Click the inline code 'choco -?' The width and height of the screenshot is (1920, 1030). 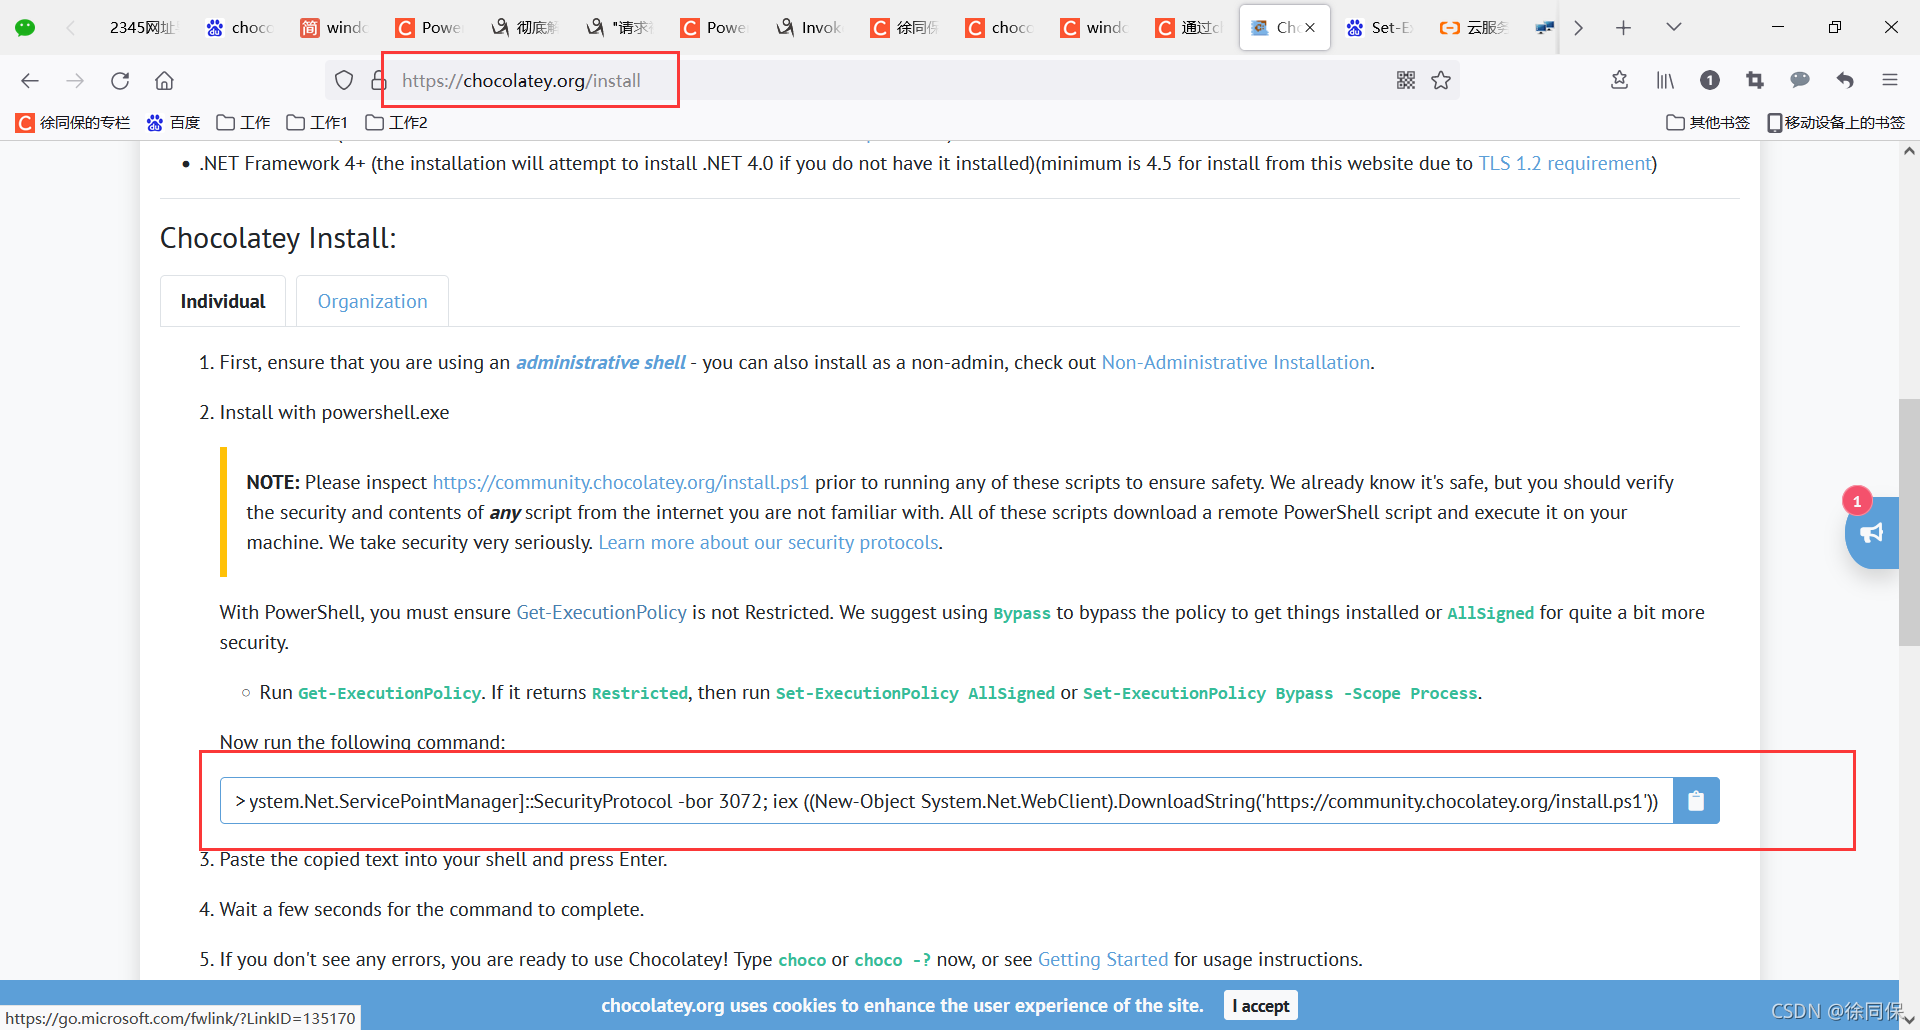pos(893,961)
